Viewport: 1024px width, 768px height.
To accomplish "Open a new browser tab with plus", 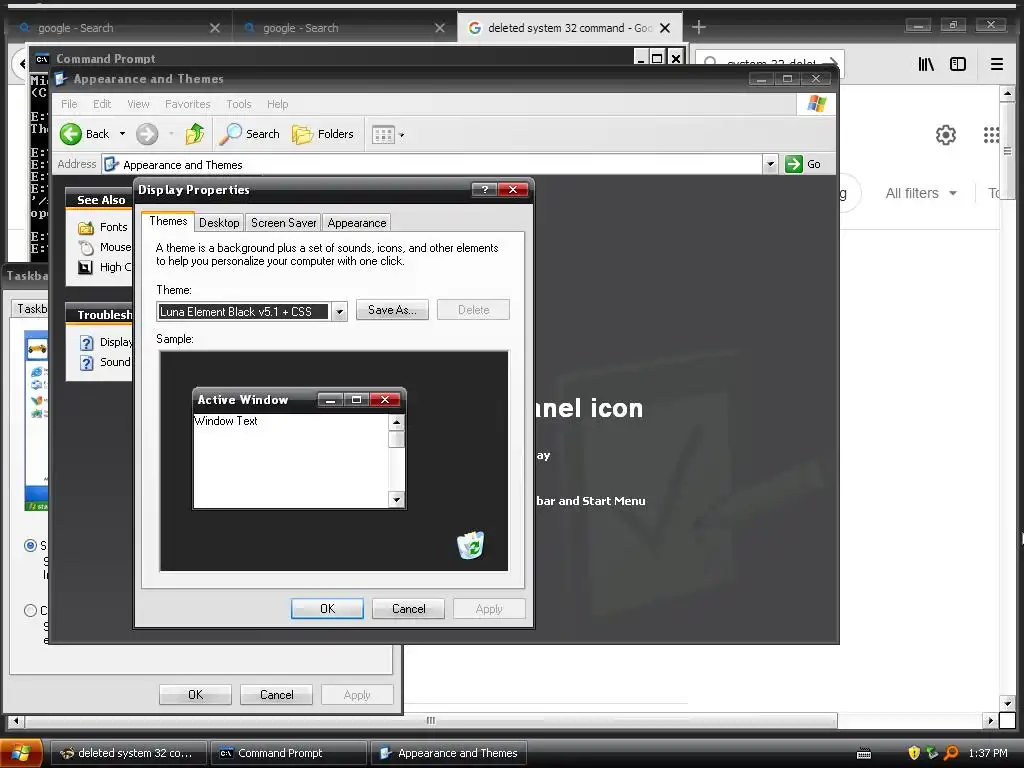I will [699, 27].
